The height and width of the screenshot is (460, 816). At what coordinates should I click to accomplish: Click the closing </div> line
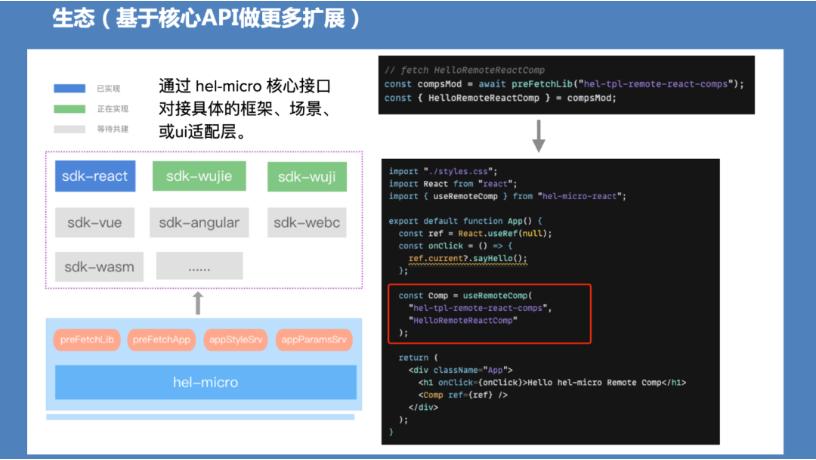423,407
